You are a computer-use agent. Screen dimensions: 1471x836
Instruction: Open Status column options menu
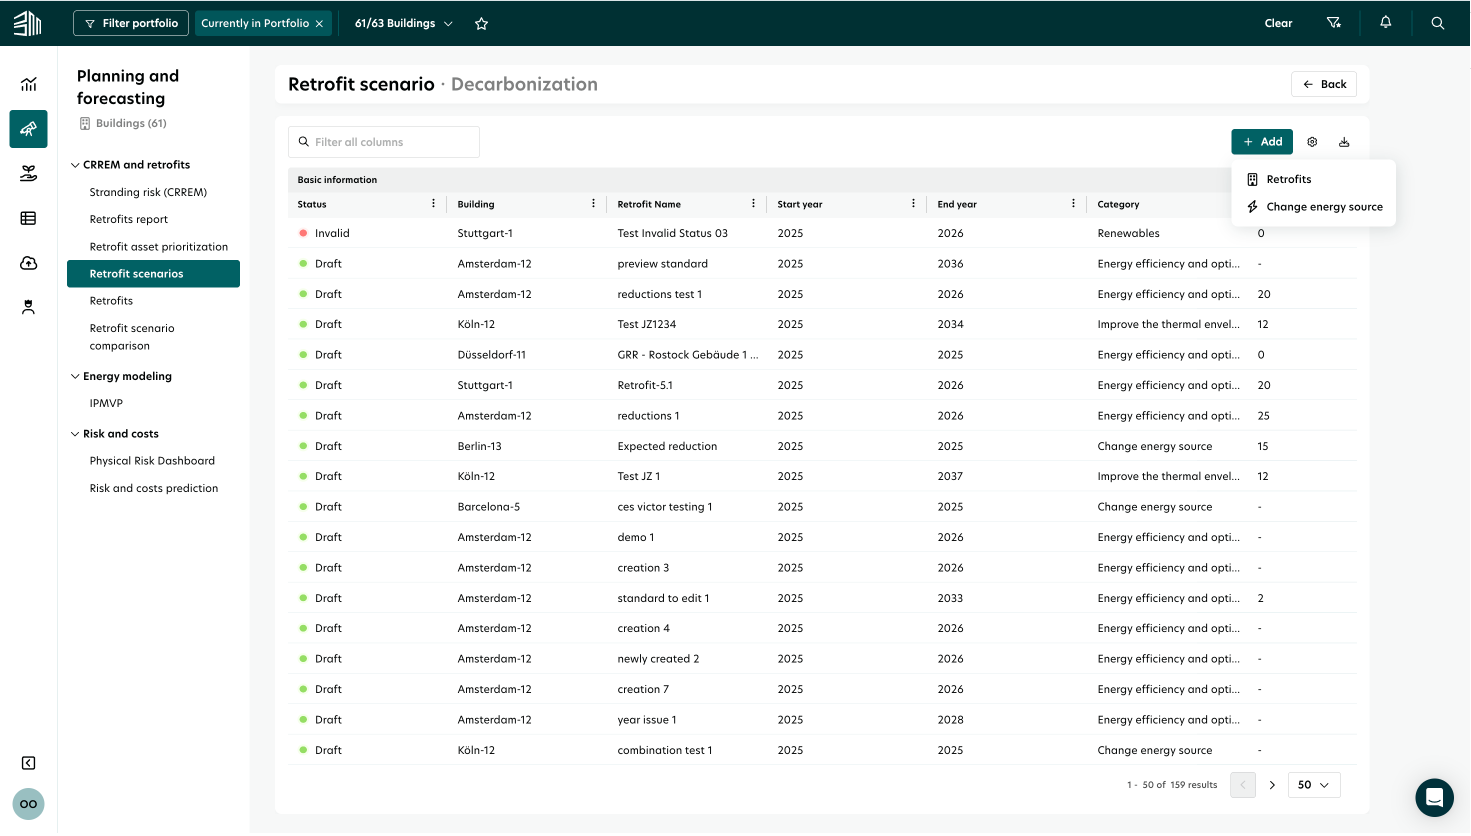click(433, 203)
